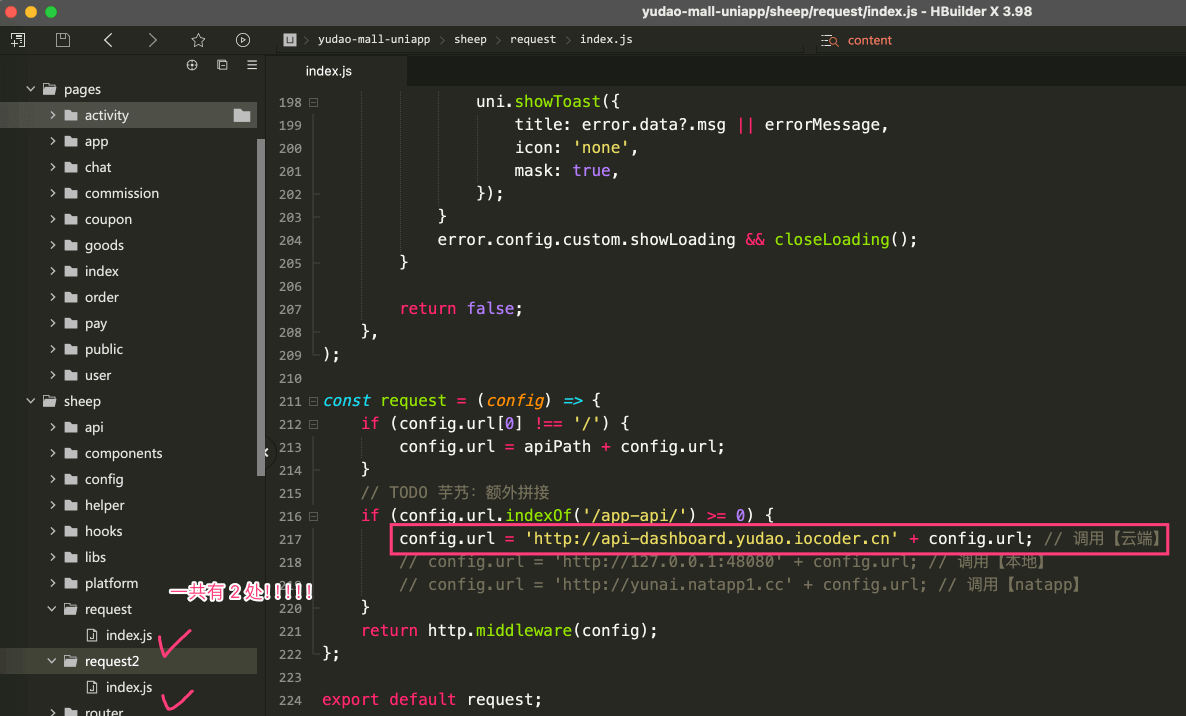1186x716 pixels.
Task: Click the save file icon
Action: 63,40
